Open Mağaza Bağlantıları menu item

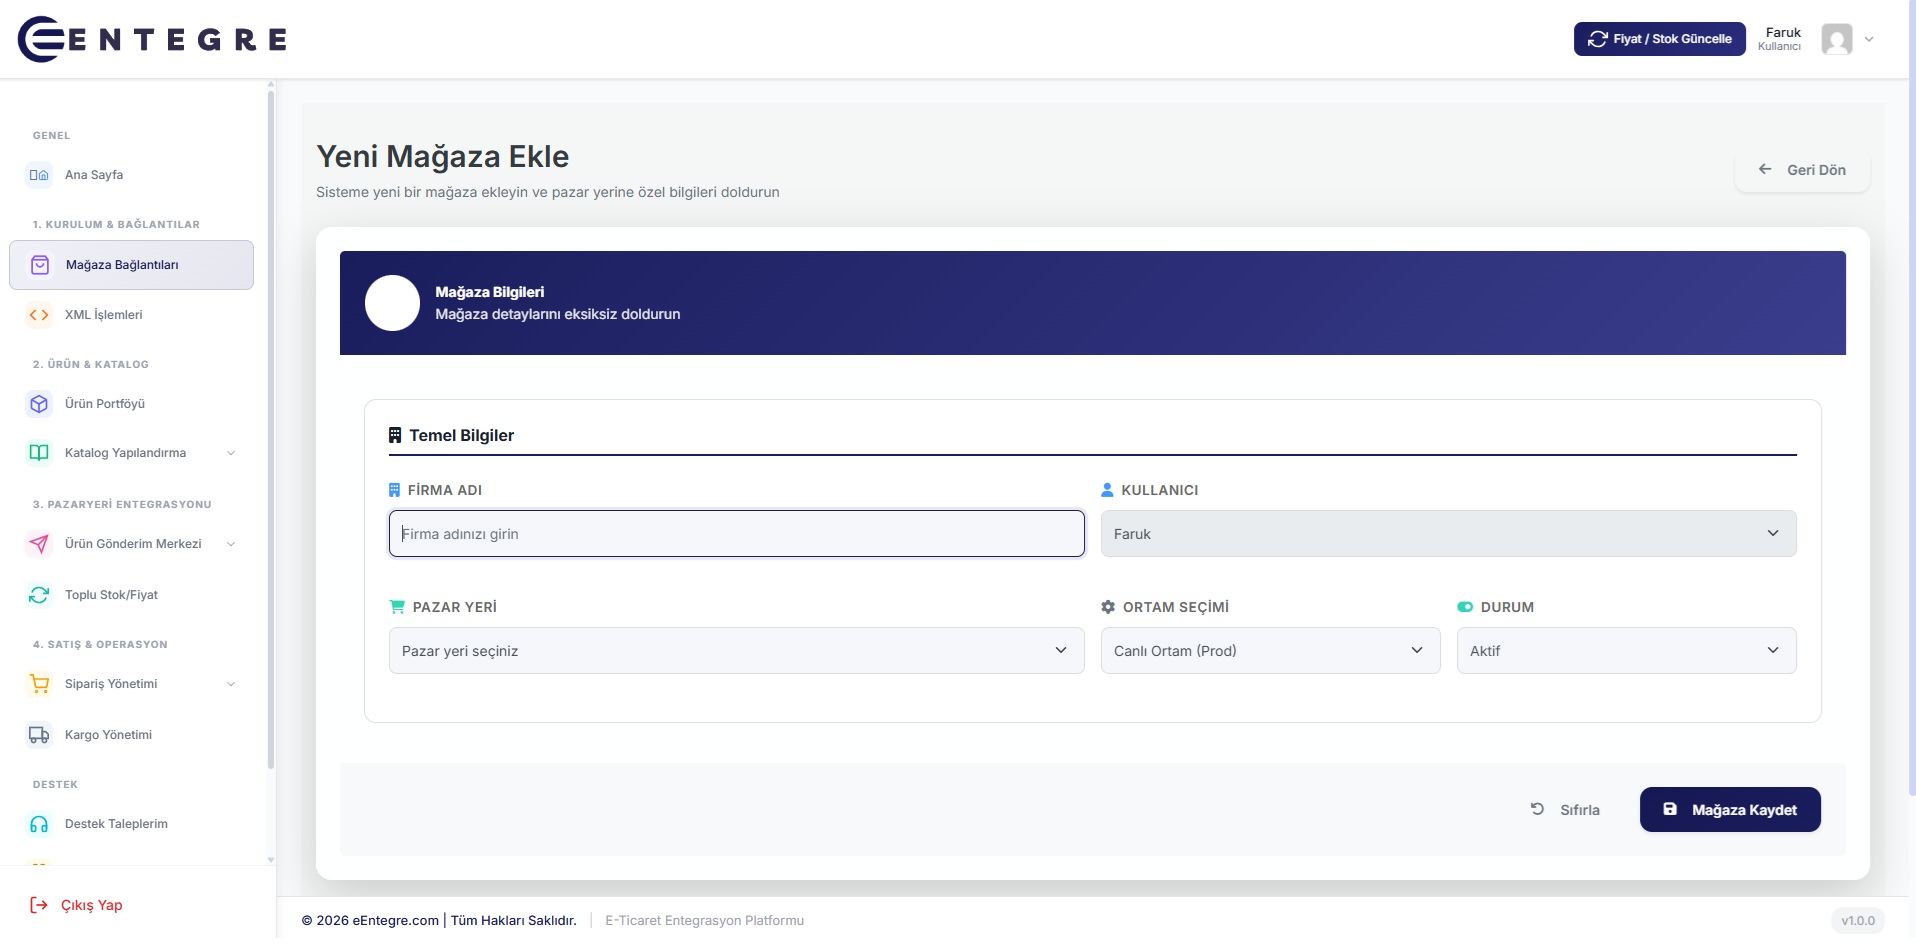131,265
